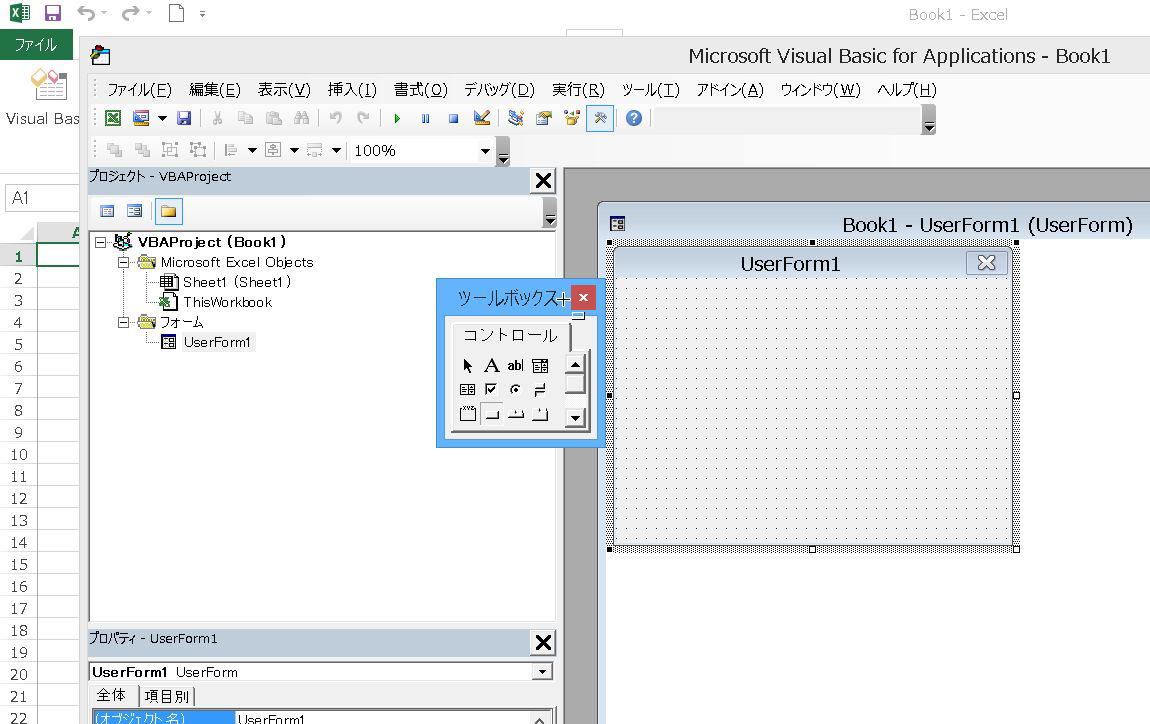Click View Code icon in Project pane
1150x724 pixels.
tap(107, 211)
